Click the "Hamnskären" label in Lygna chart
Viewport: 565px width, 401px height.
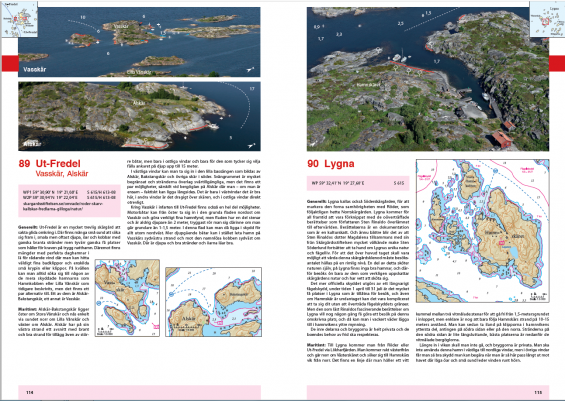pyautogui.click(x=503, y=234)
